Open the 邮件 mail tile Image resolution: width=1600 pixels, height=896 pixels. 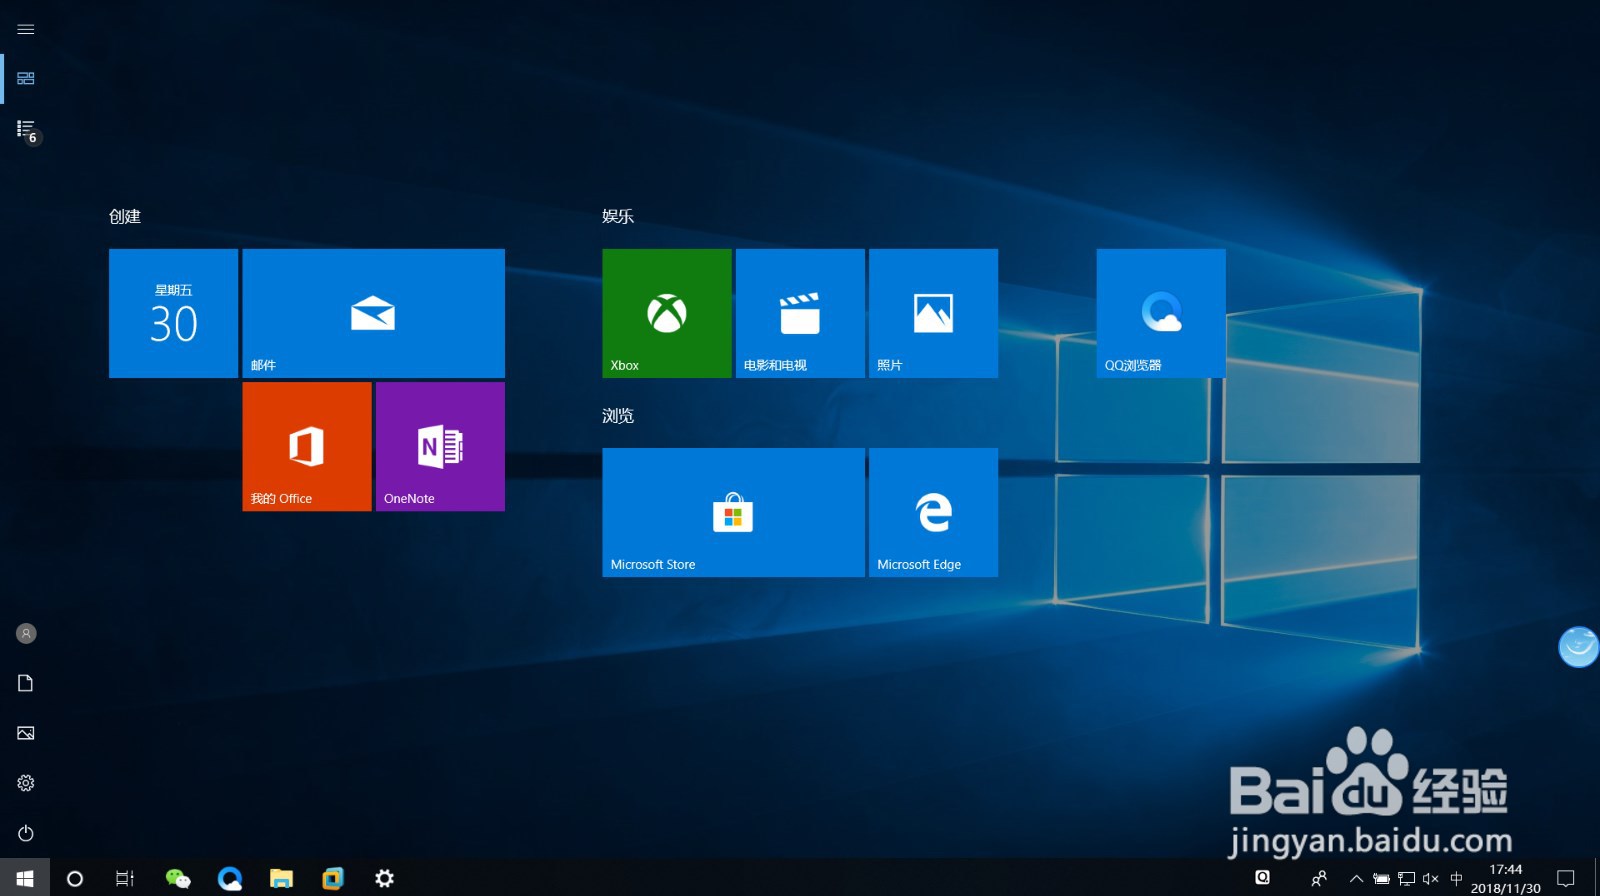(373, 313)
